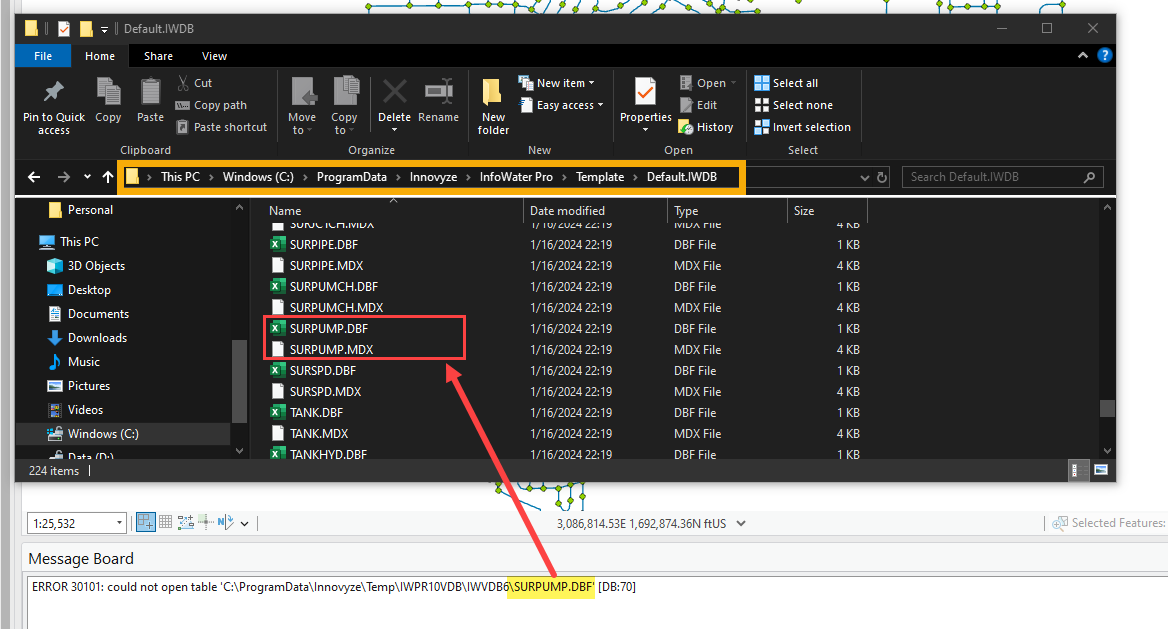The width and height of the screenshot is (1168, 629).
Task: Sort files by the Name column
Action: coord(285,211)
